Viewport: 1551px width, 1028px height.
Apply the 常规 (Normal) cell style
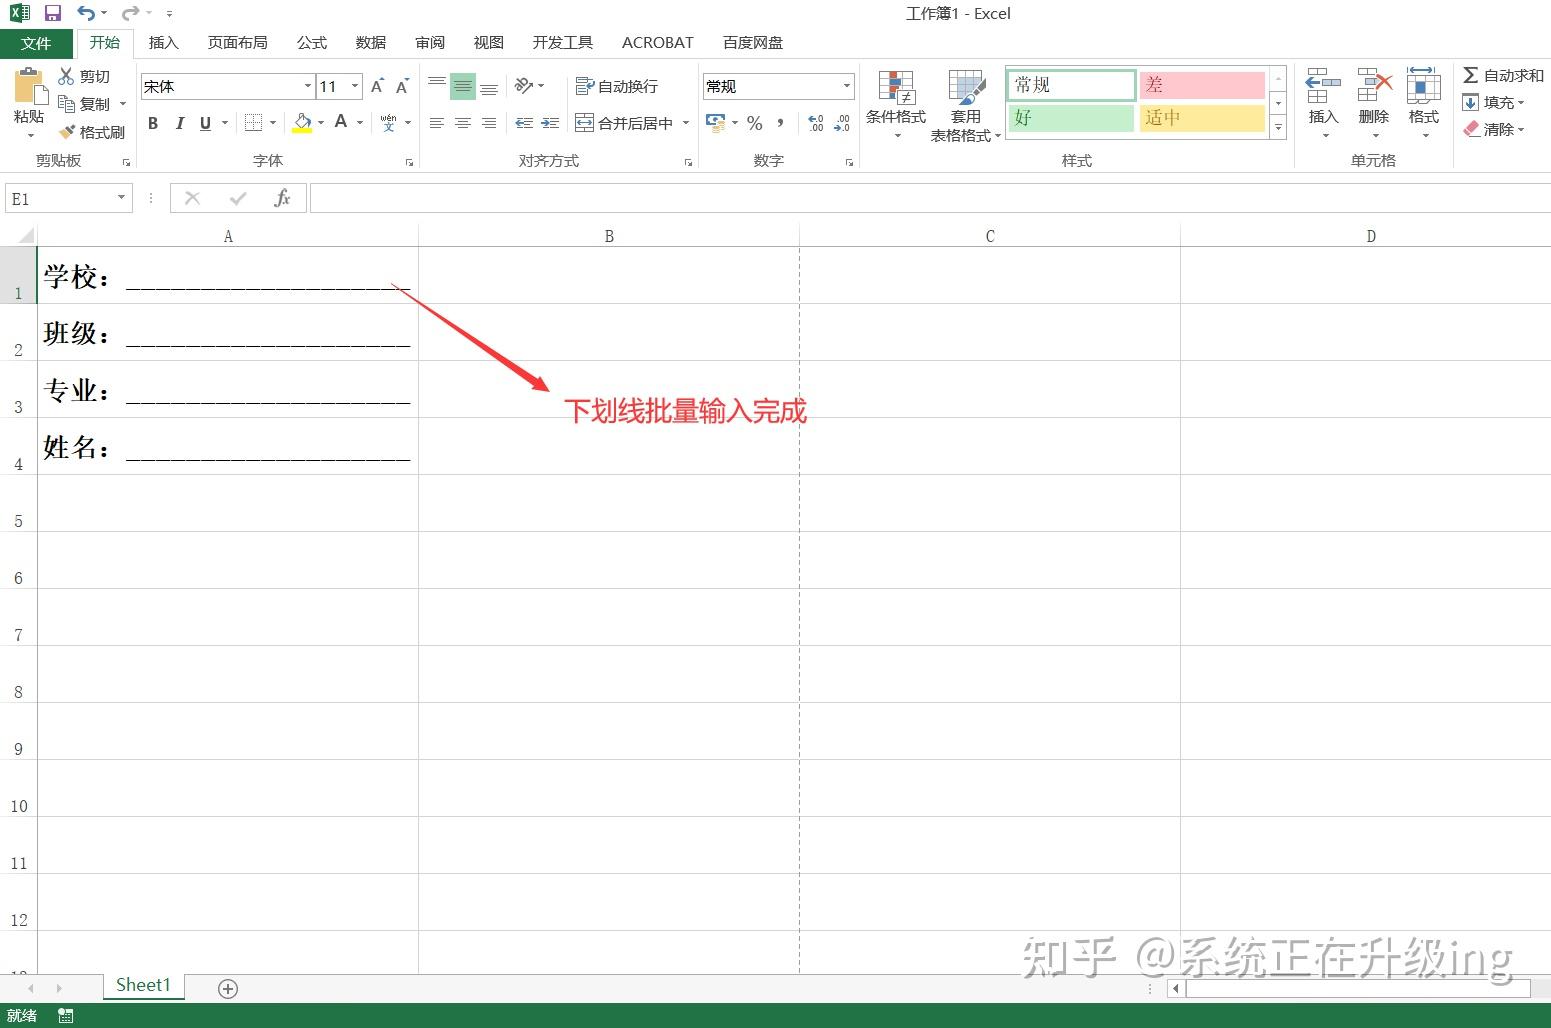pyautogui.click(x=1071, y=85)
